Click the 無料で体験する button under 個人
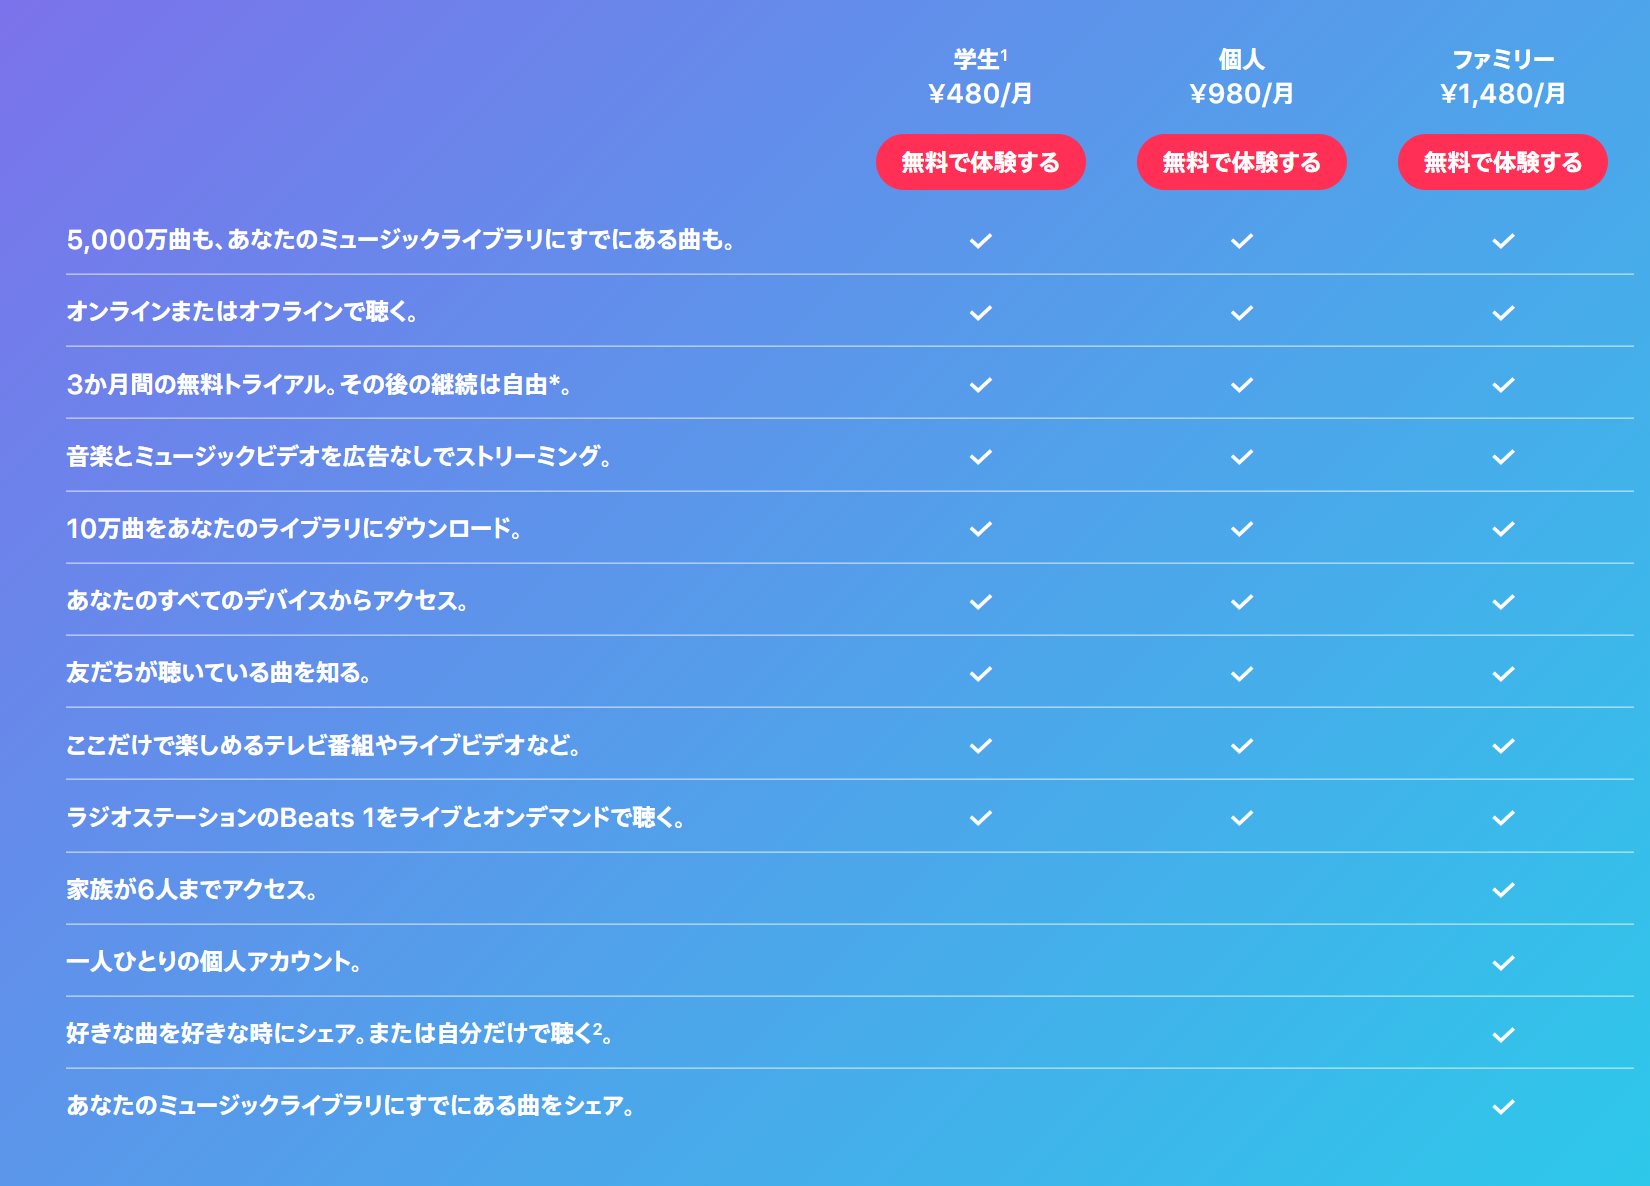This screenshot has width=1650, height=1186. point(1241,162)
